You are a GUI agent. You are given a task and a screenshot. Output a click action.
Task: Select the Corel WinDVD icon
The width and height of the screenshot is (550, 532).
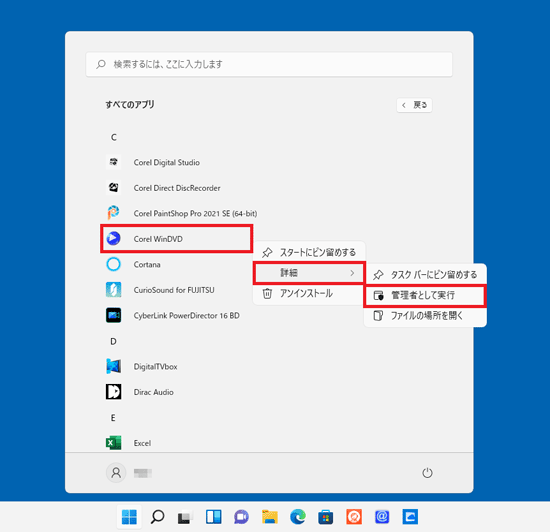(x=113, y=238)
